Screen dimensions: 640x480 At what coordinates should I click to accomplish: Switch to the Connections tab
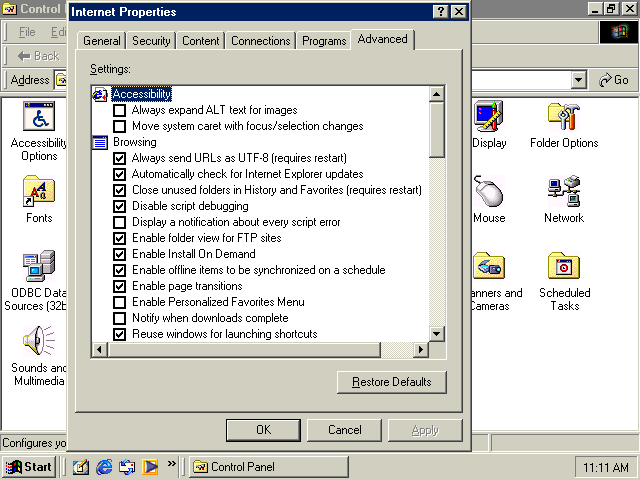click(260, 41)
